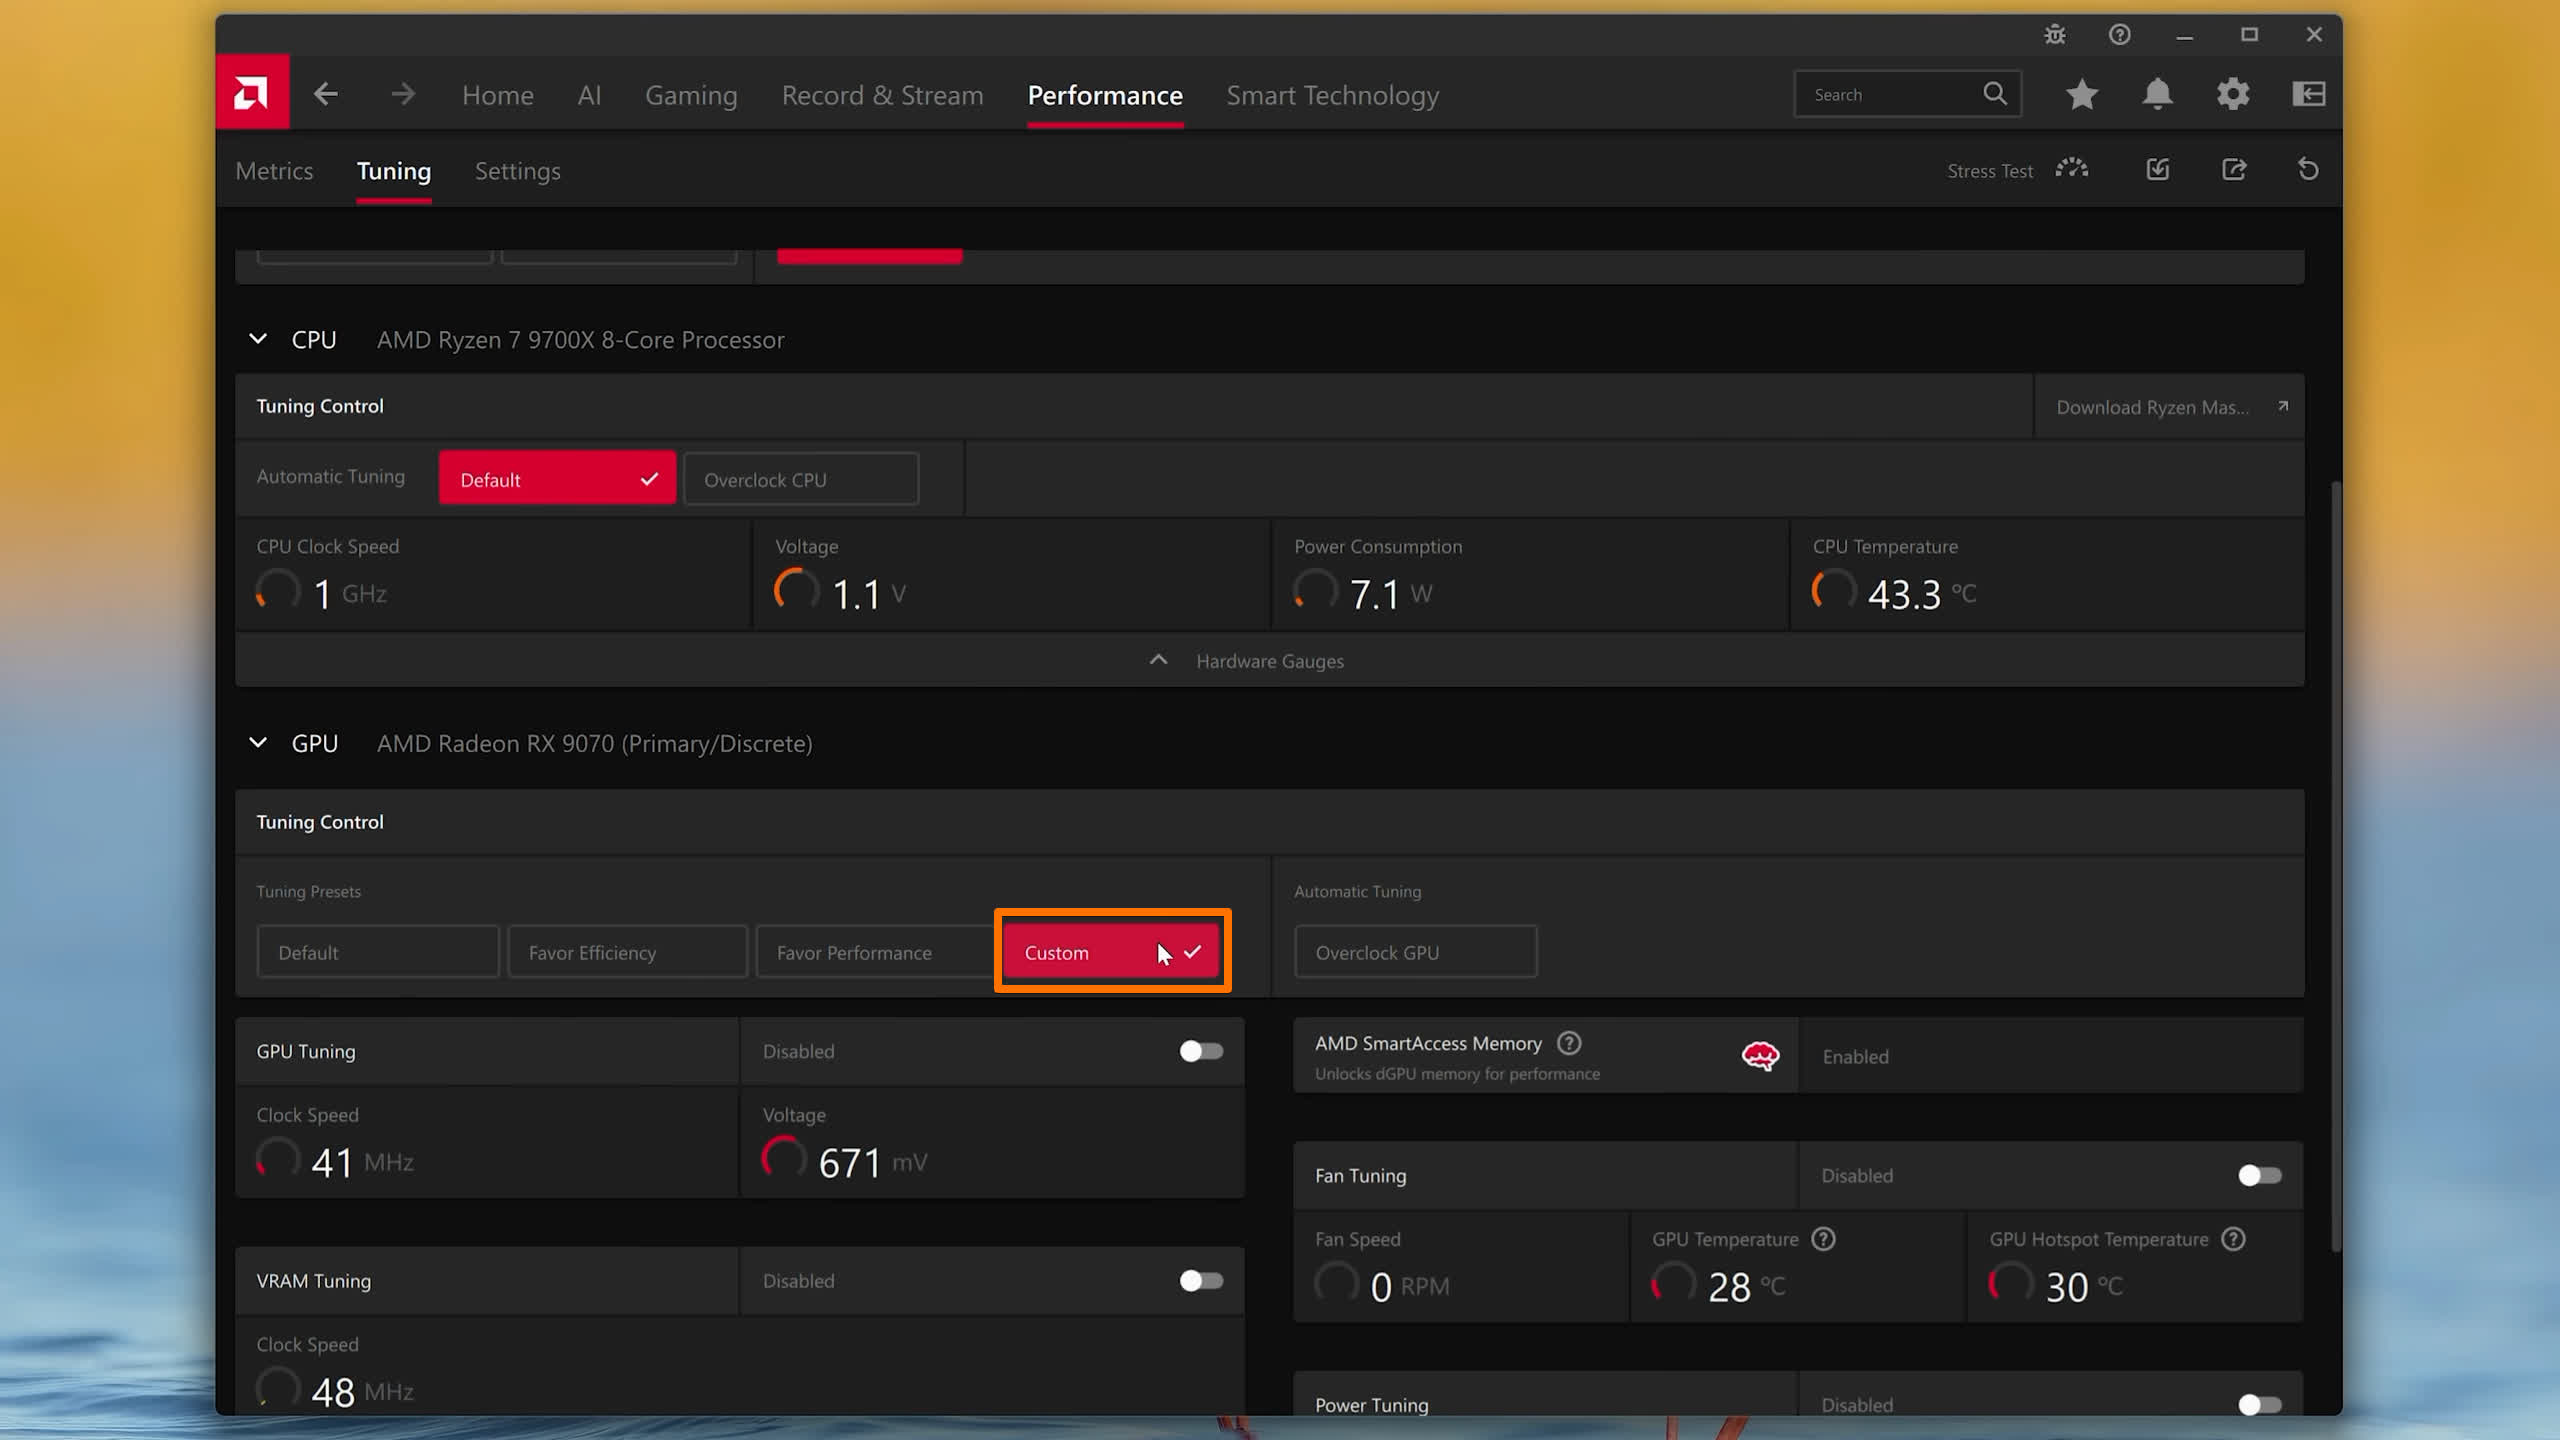Open the Home tab
This screenshot has height=1440, width=2560.
[x=498, y=95]
